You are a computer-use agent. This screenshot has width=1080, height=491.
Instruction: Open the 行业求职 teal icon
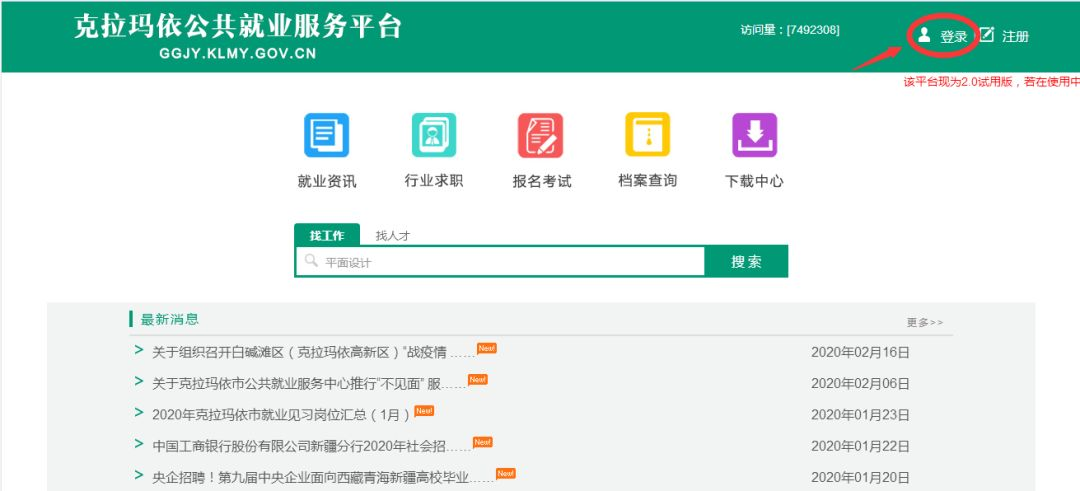point(433,135)
